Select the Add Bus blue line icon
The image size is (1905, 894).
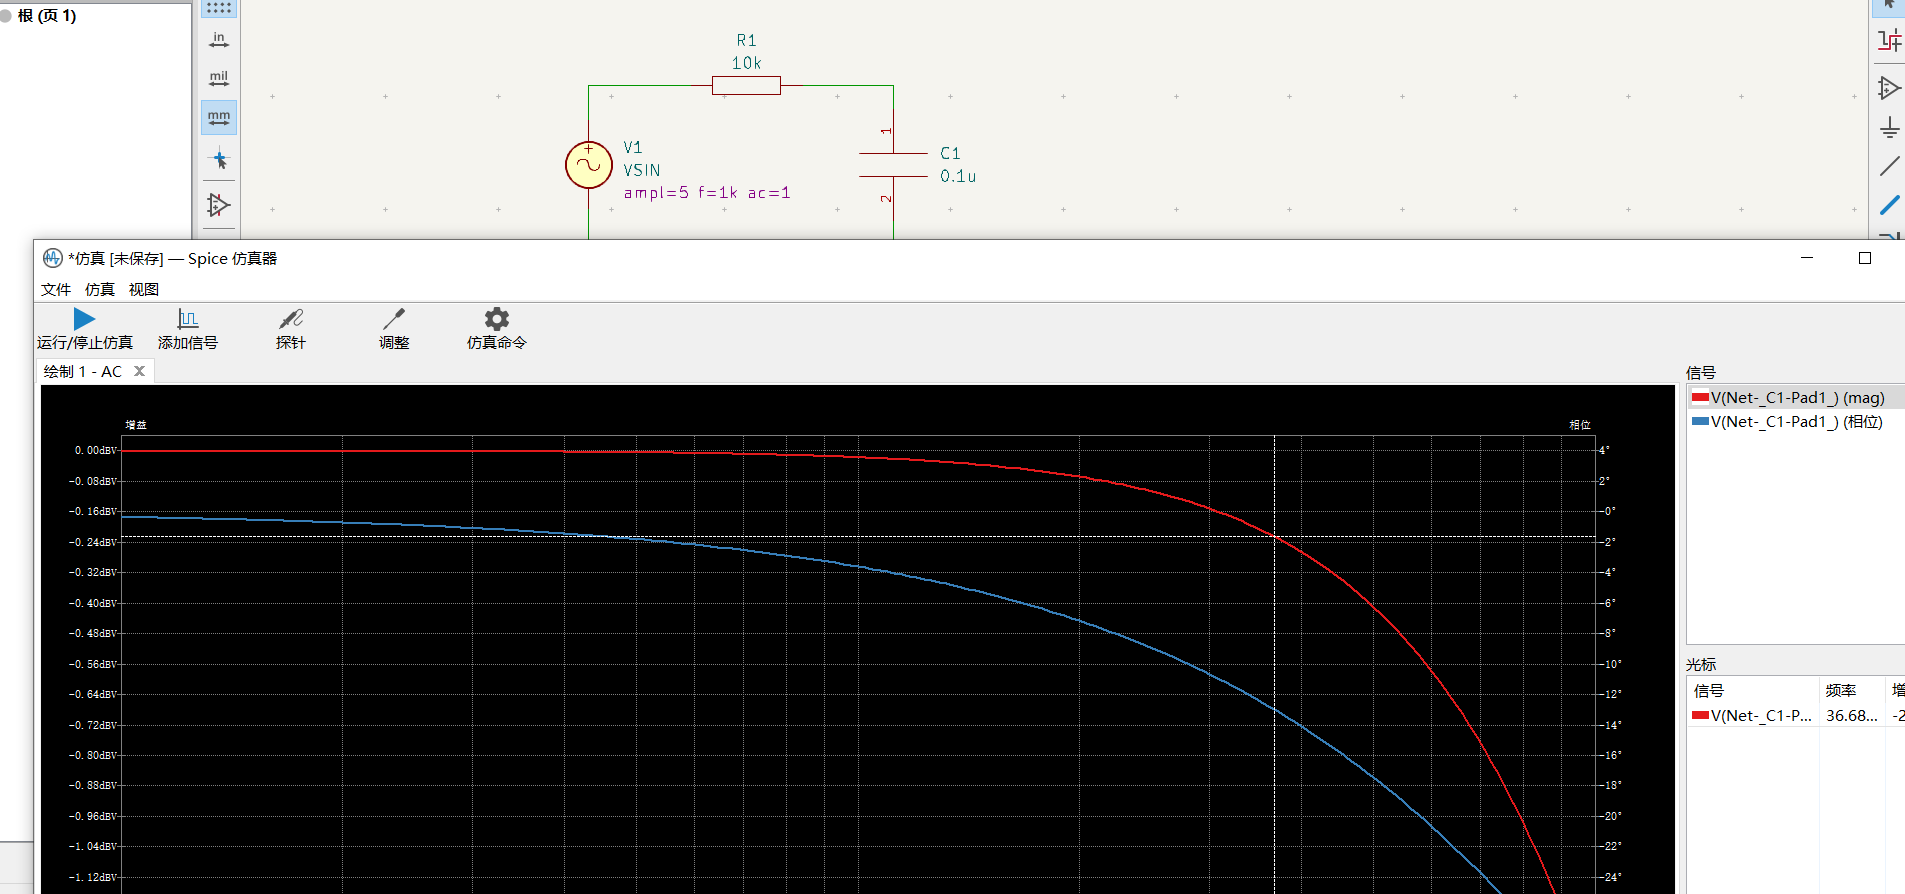pyautogui.click(x=1889, y=205)
